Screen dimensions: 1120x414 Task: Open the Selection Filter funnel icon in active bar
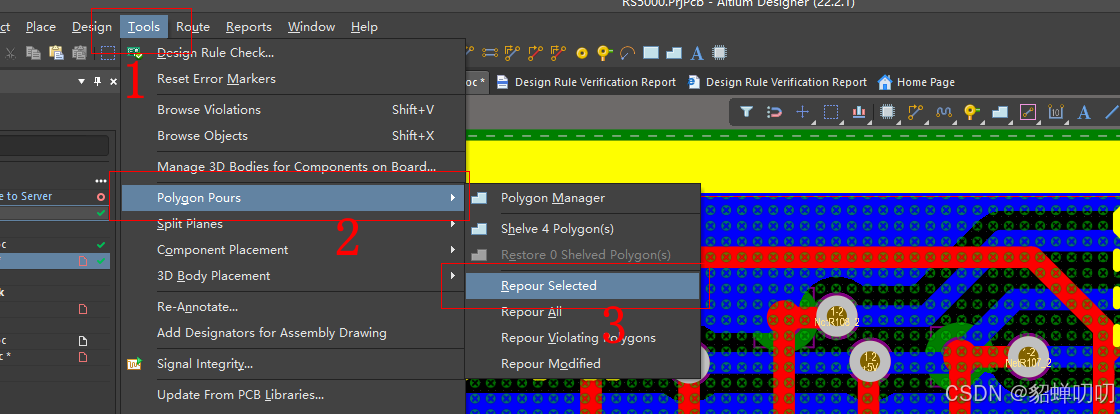pos(746,111)
